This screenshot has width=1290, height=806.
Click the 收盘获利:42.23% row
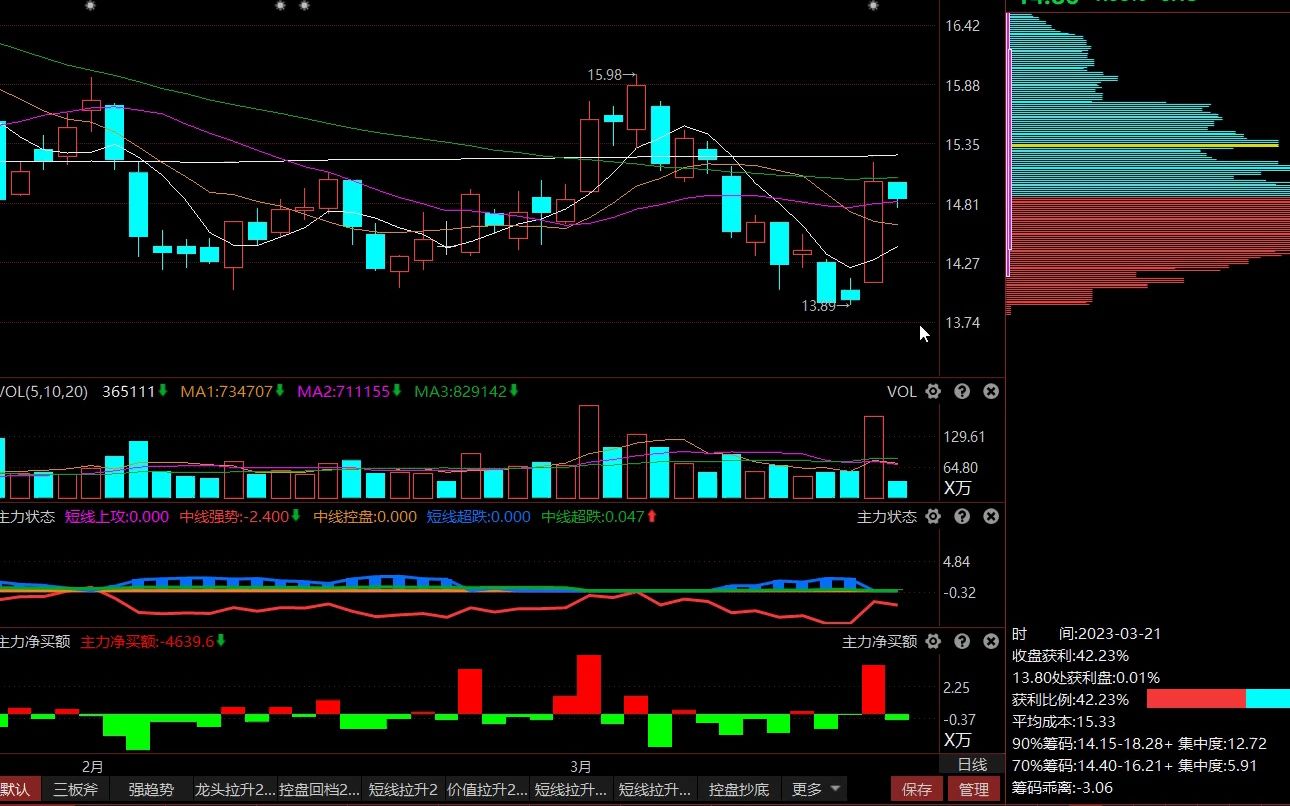[1070, 656]
